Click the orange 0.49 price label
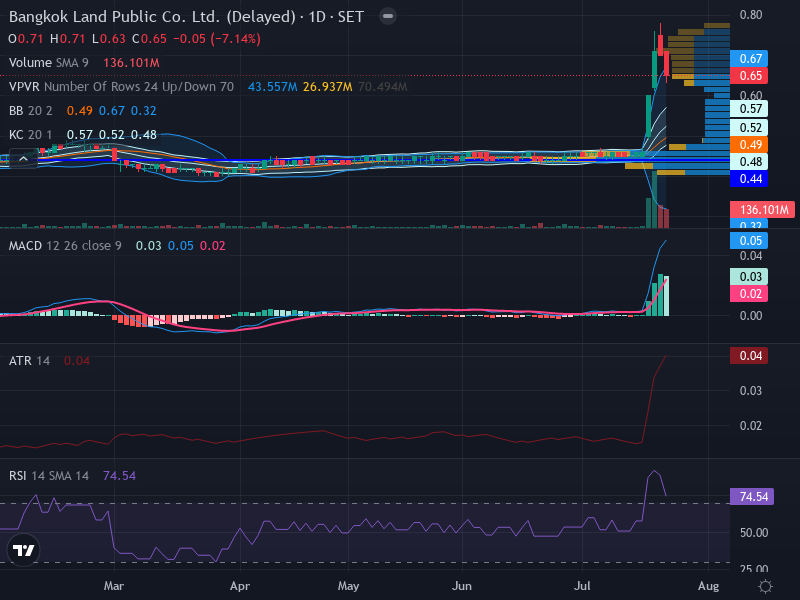The height and width of the screenshot is (600, 800). pyautogui.click(x=749, y=145)
